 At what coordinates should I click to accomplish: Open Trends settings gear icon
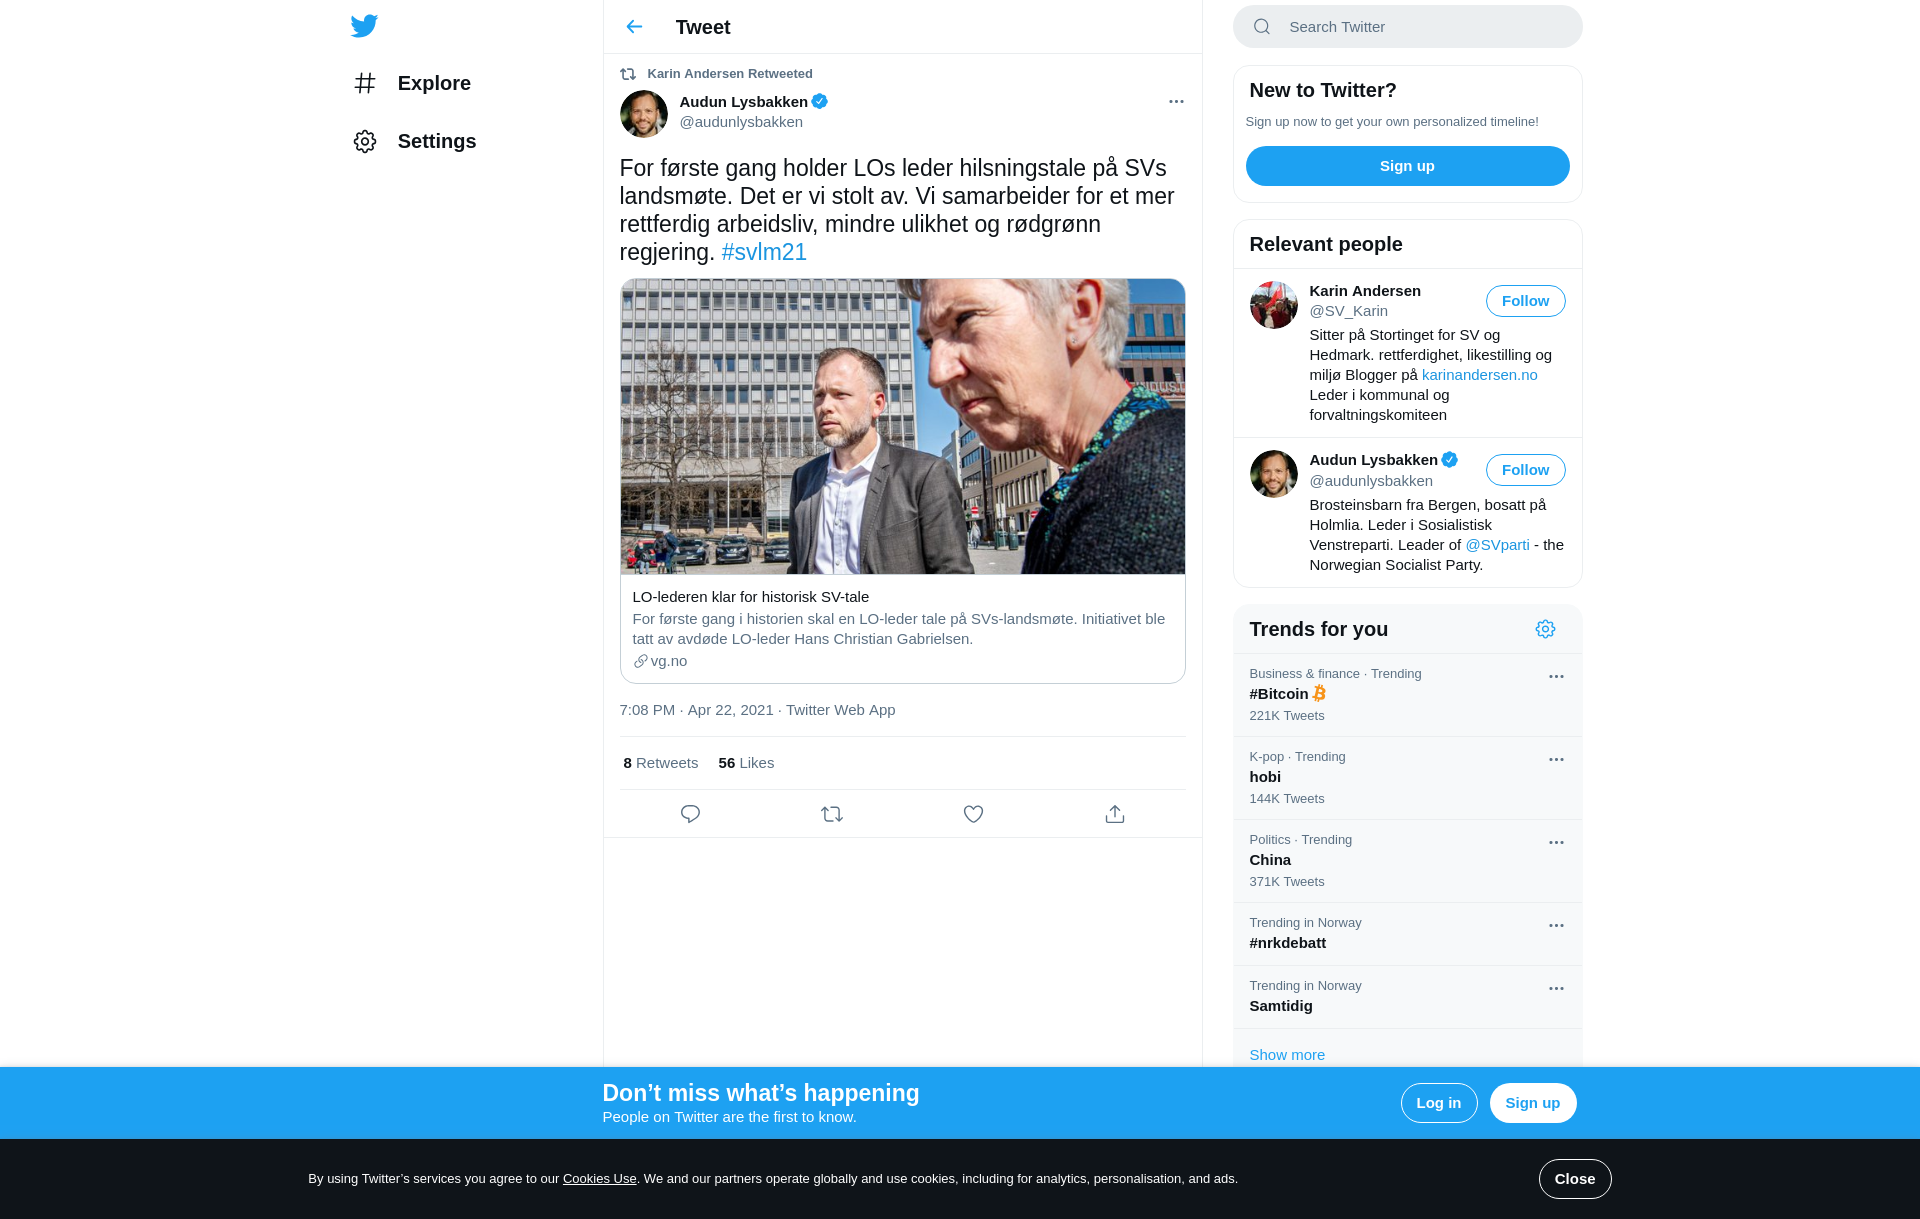tap(1545, 629)
